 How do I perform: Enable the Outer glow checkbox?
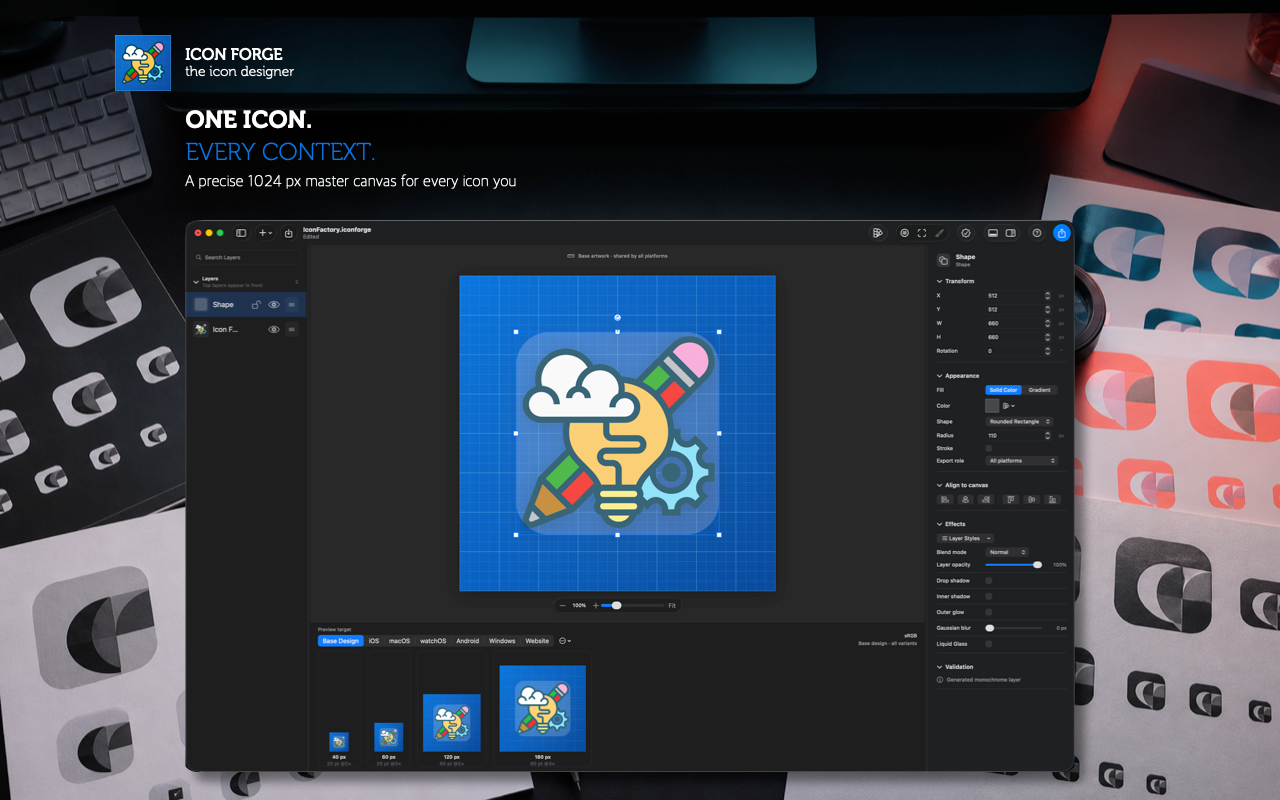click(989, 612)
